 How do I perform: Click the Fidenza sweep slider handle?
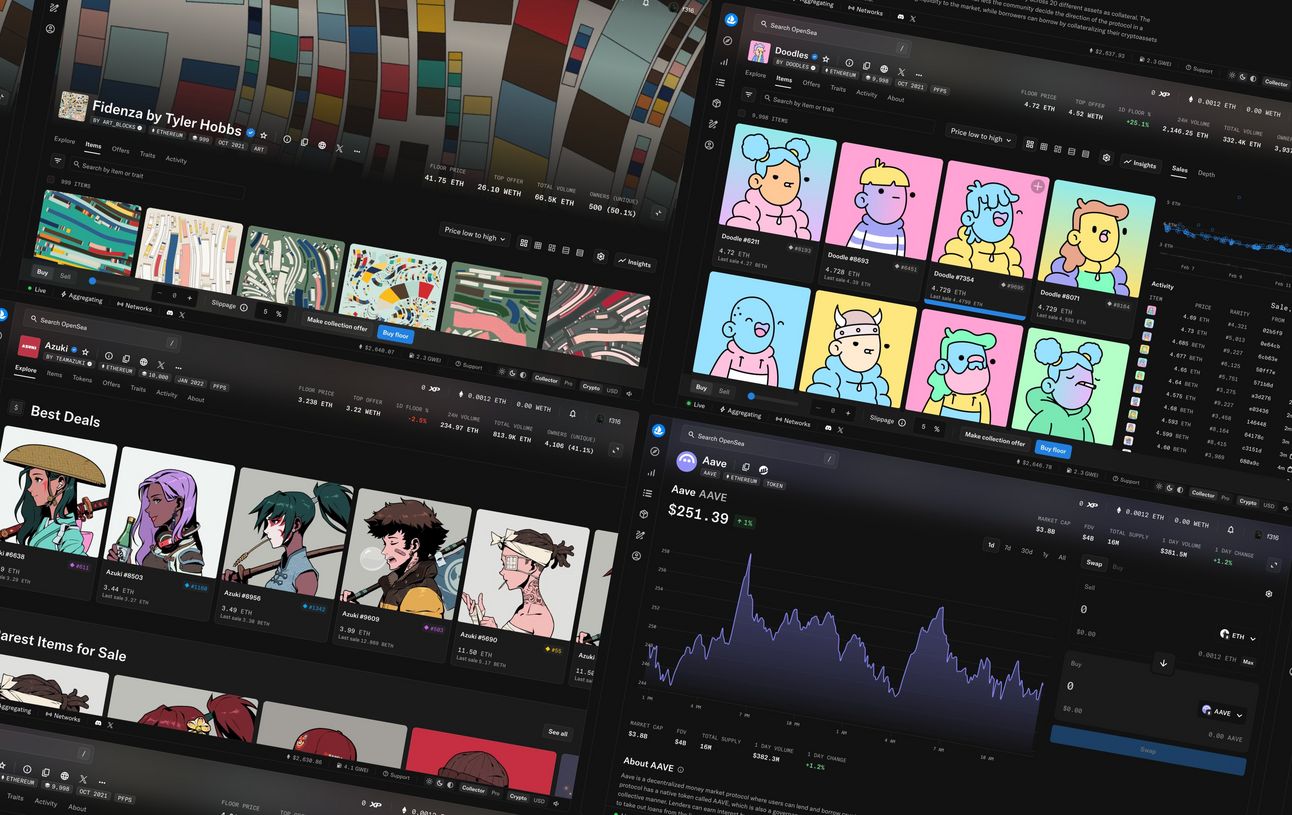(93, 281)
